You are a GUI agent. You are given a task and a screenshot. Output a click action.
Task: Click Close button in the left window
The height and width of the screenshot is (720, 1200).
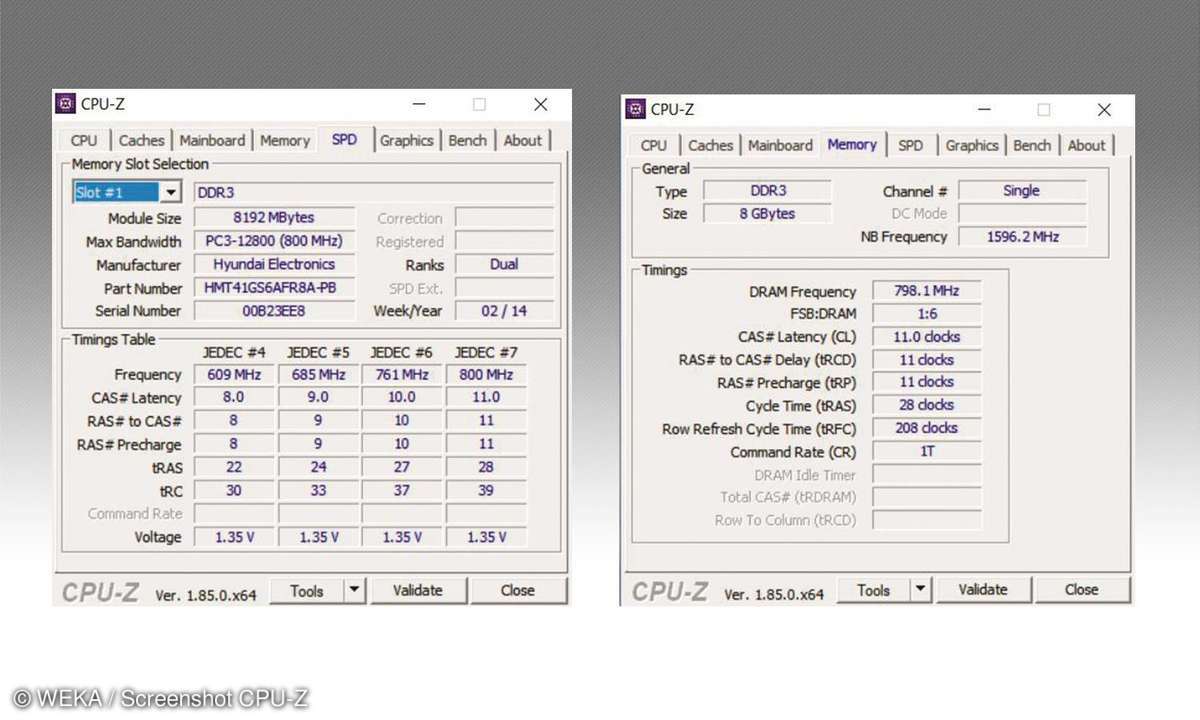[x=518, y=591]
